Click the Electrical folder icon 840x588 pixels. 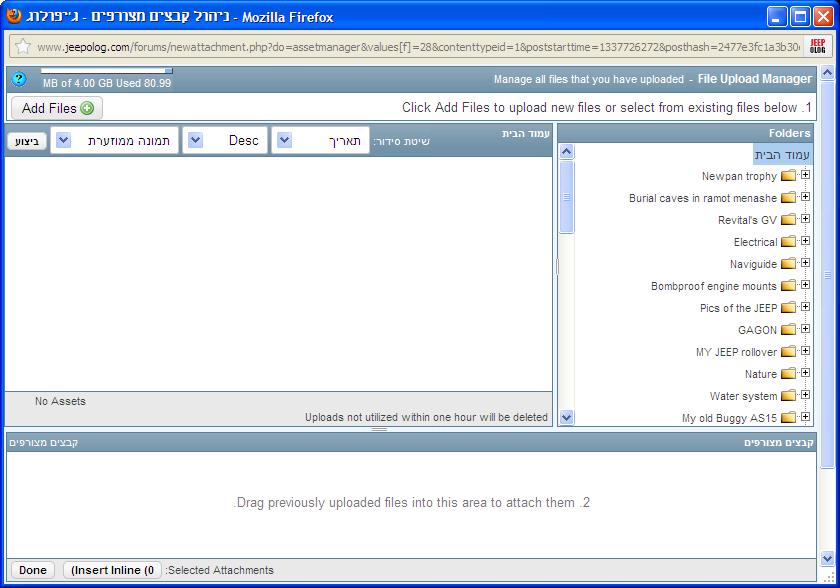788,242
